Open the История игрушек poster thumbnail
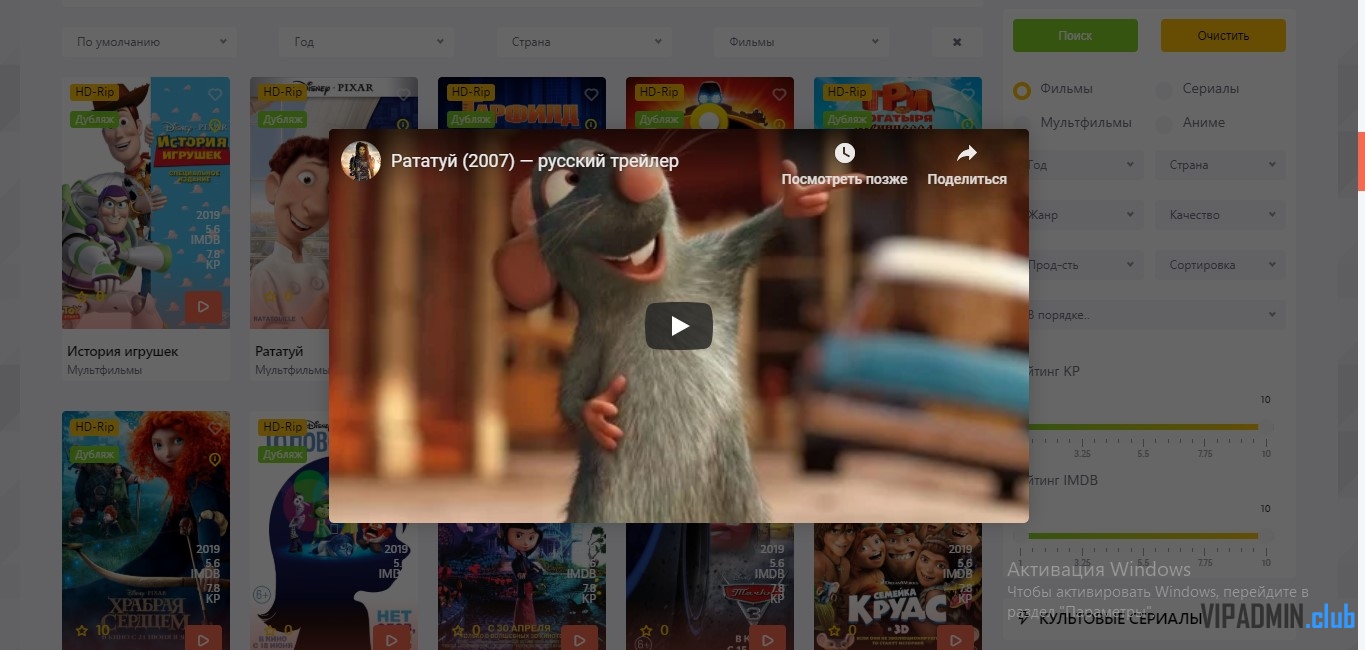 [146, 203]
